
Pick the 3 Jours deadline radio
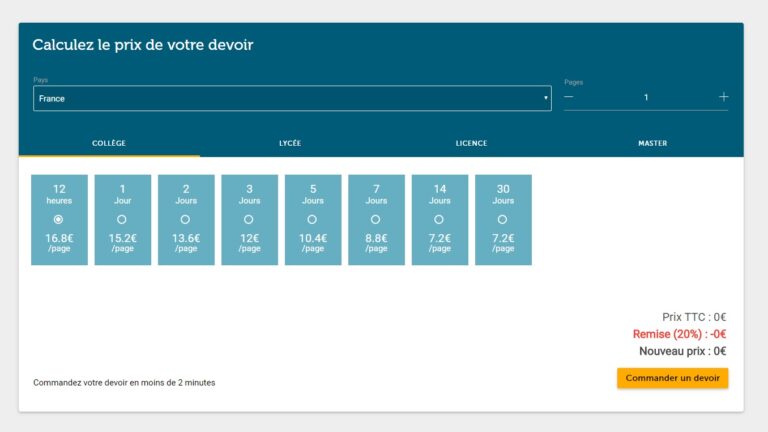pos(249,219)
